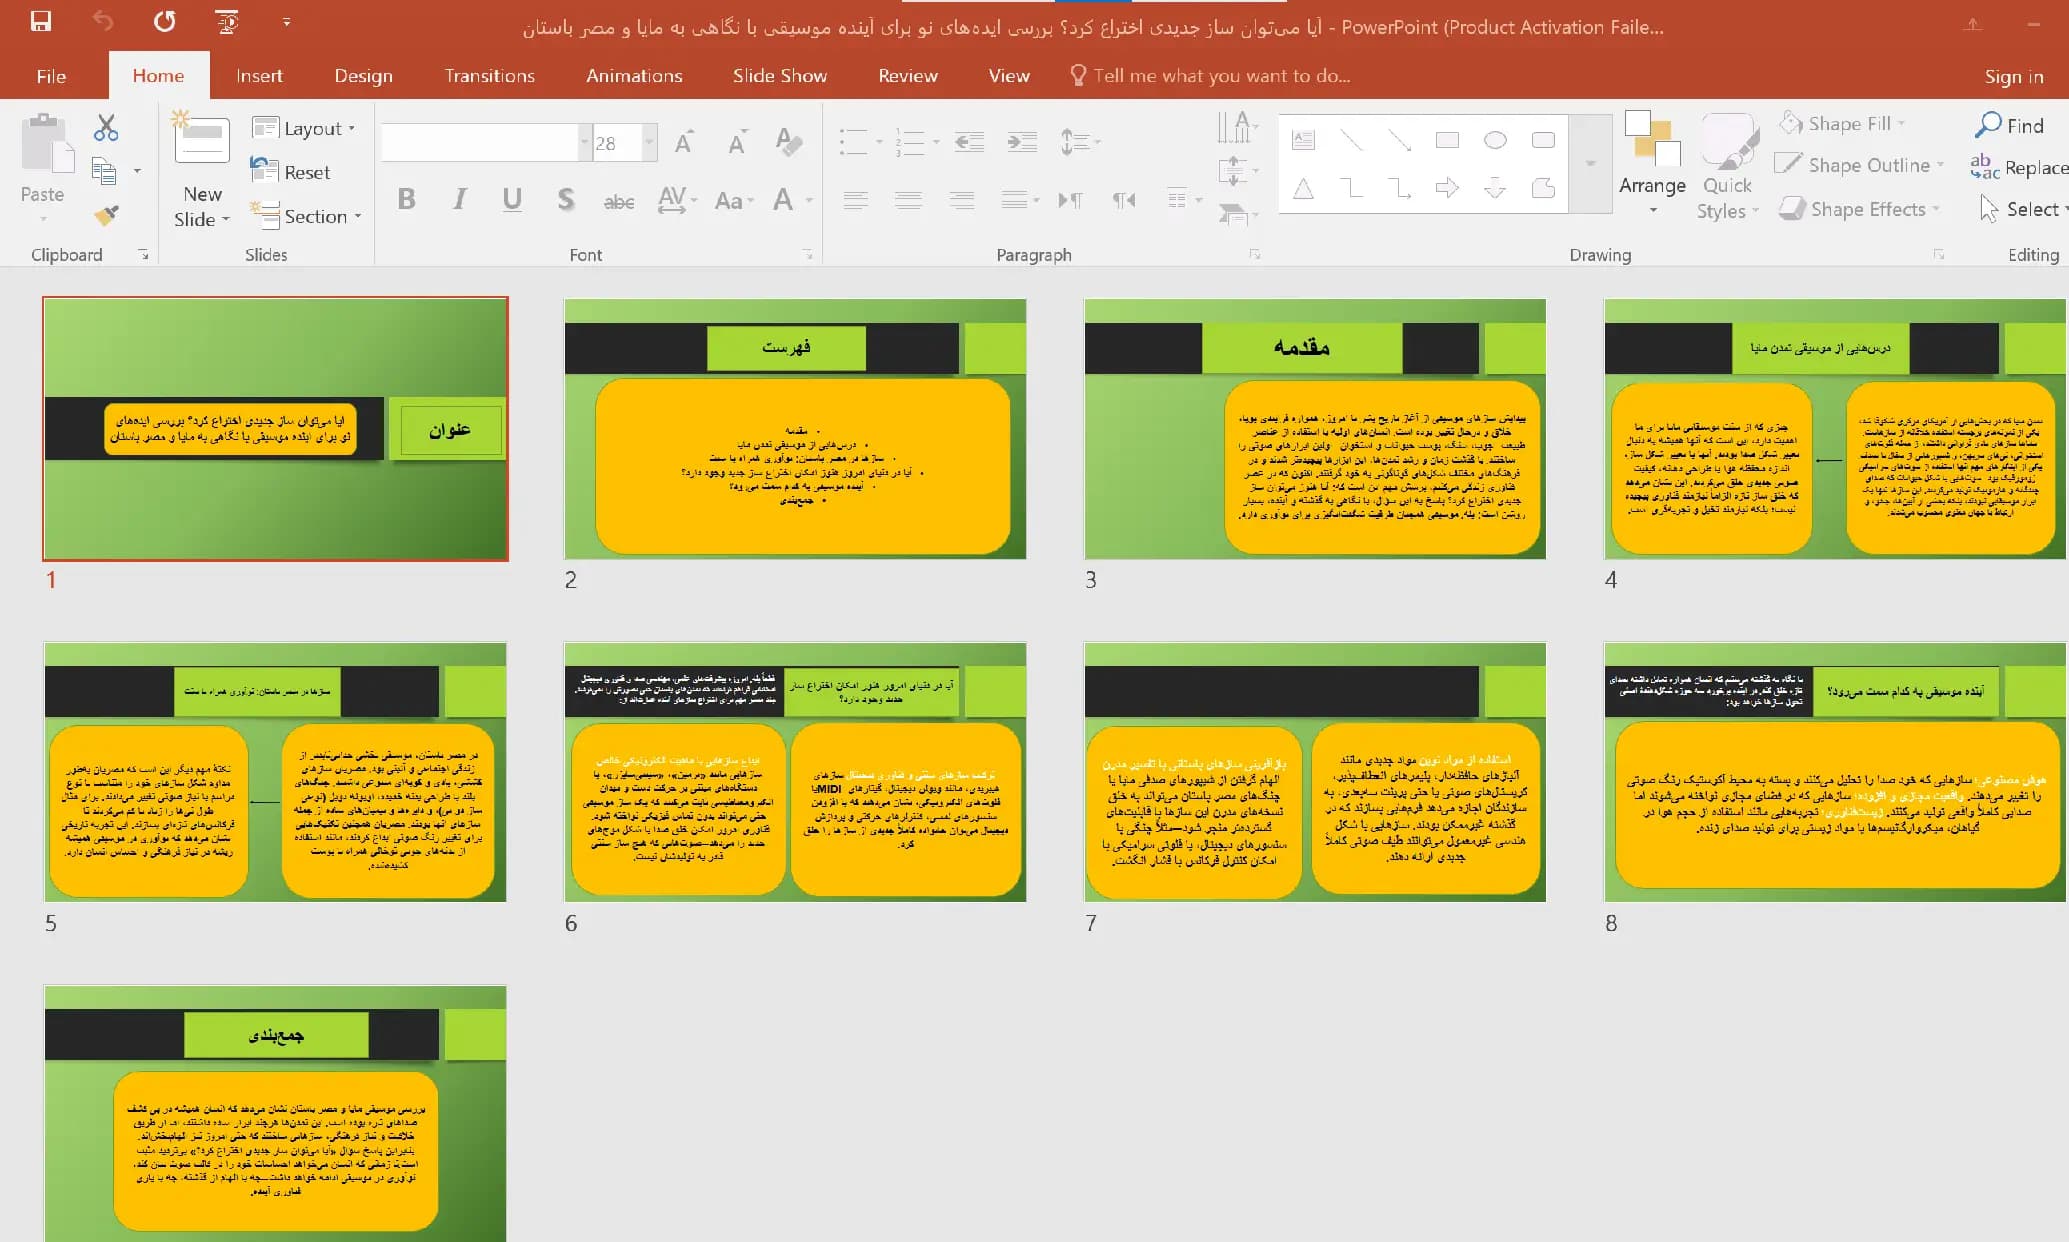Click the Undo arrow in quick access toolbar

tap(103, 22)
